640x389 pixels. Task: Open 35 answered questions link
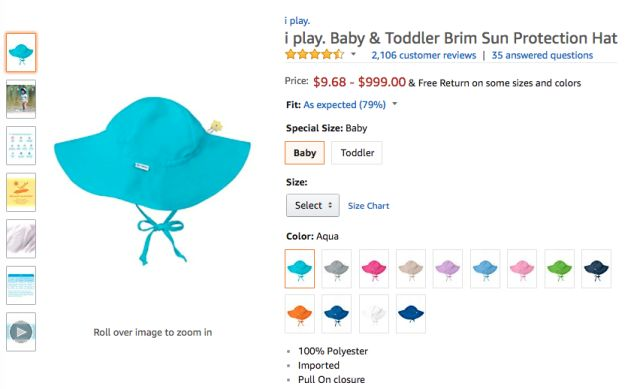point(542,55)
